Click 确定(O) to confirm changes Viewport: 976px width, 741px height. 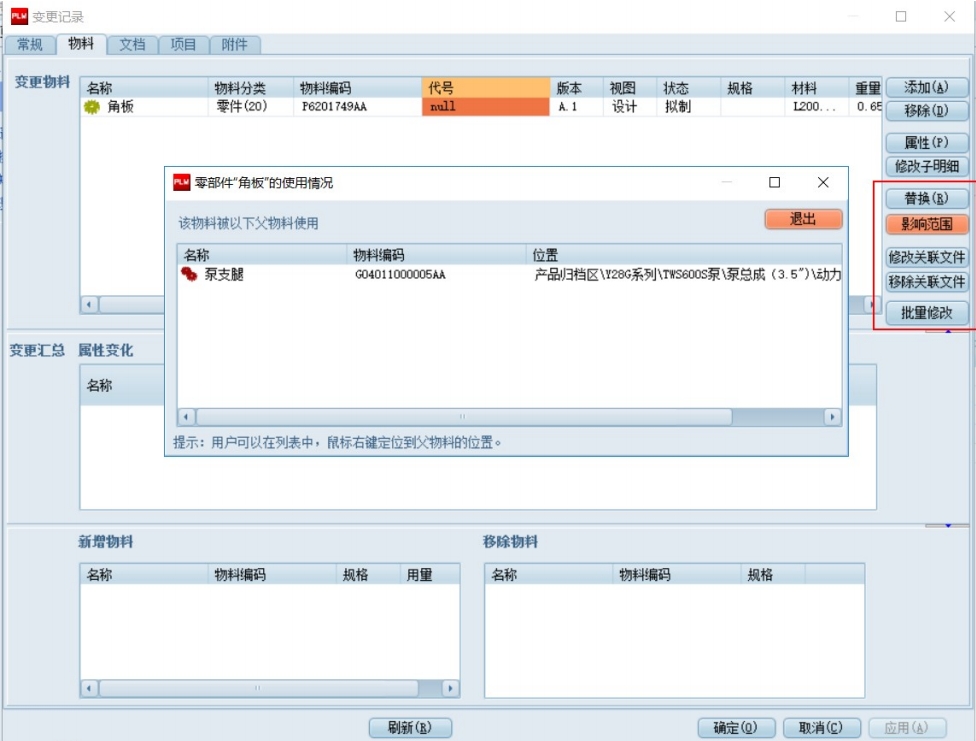(735, 728)
